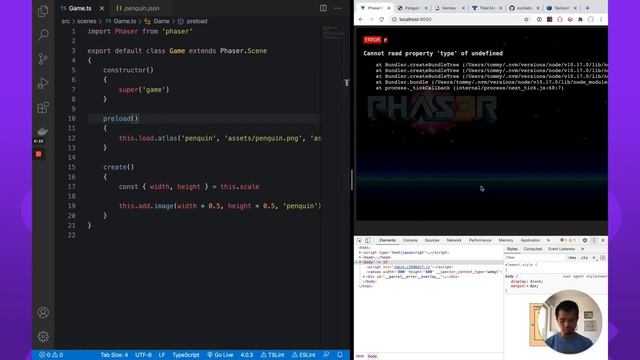Bookmark this page with the star icon

point(526,20)
